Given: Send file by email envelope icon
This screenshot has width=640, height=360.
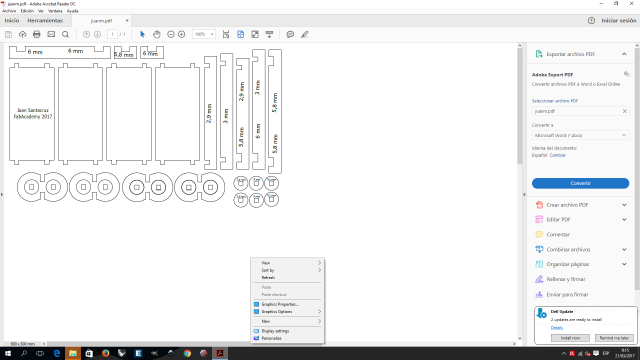Looking at the screenshot, I should [x=51, y=35].
